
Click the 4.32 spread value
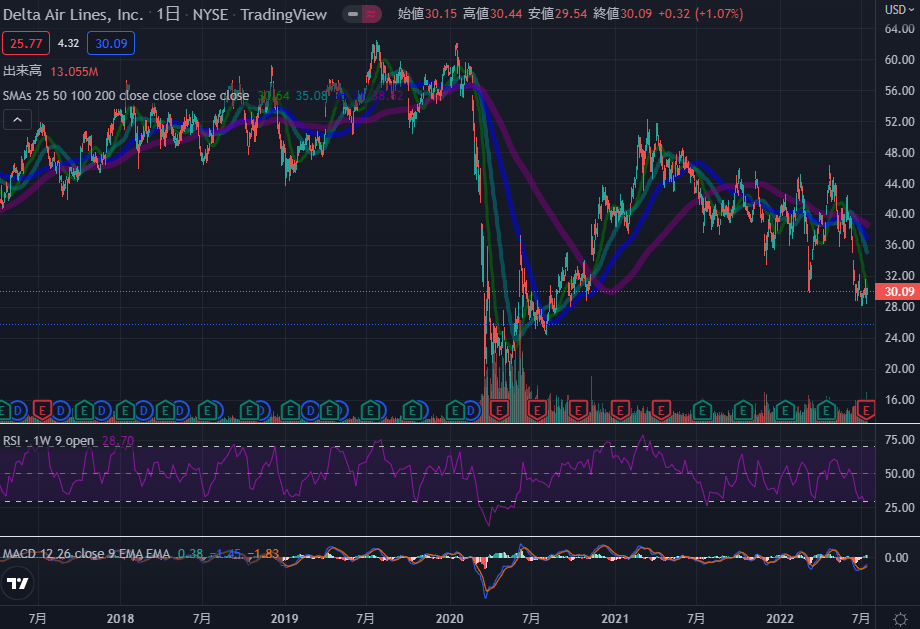pos(68,43)
